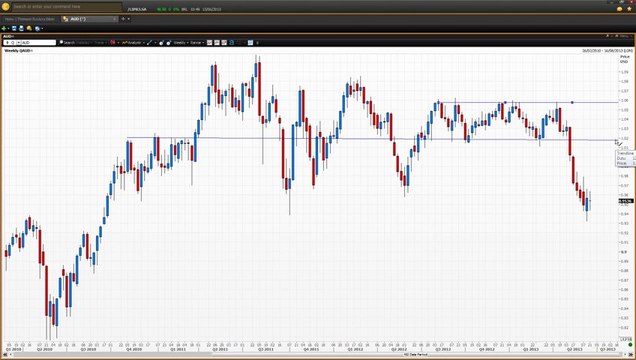Click the green plus add icon in toolbar
Image resolution: width=636 pixels, height=360 pixels.
pyautogui.click(x=4, y=28)
